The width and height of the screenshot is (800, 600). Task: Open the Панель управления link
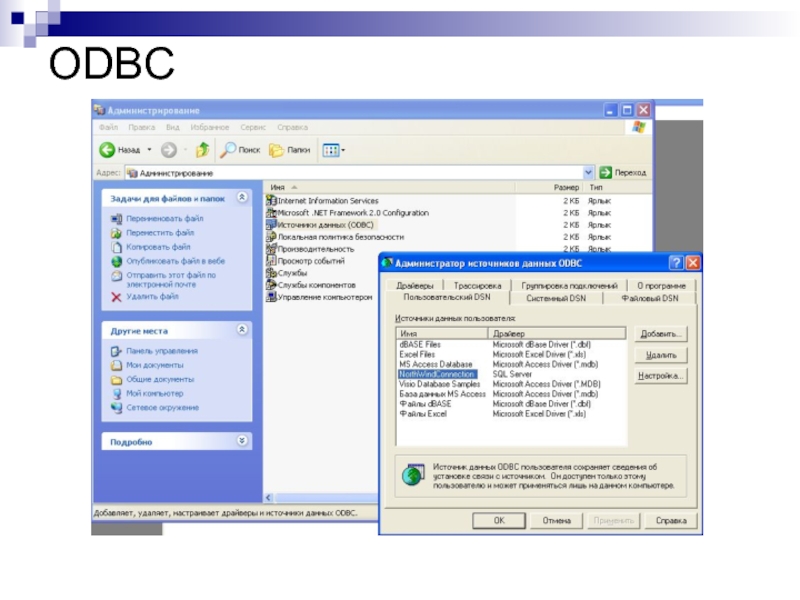[161, 351]
